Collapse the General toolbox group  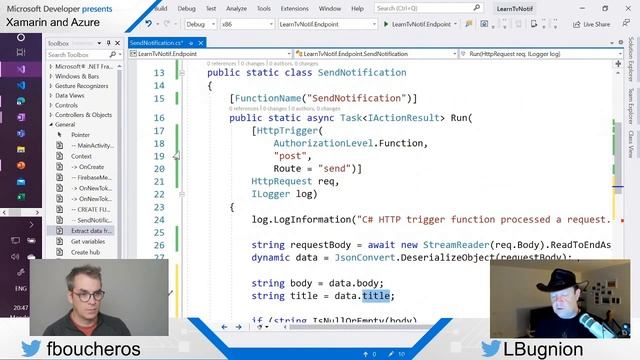51,124
